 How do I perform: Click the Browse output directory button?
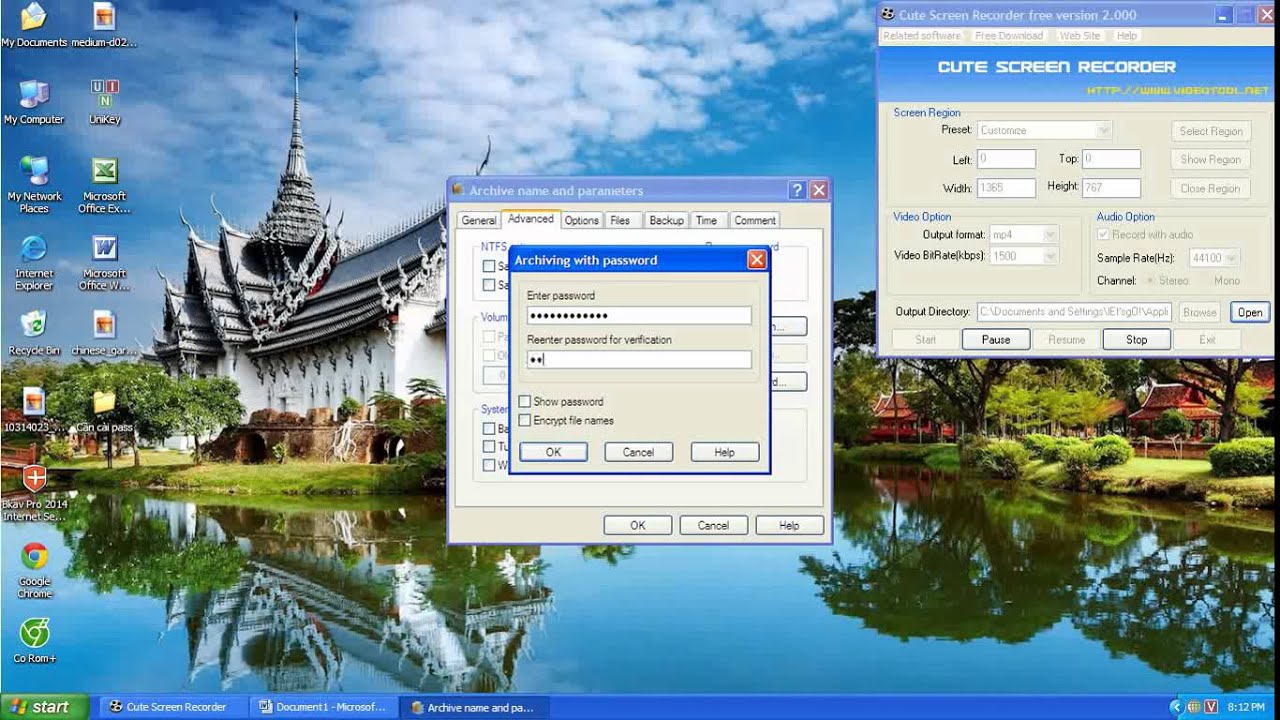[x=1199, y=312]
